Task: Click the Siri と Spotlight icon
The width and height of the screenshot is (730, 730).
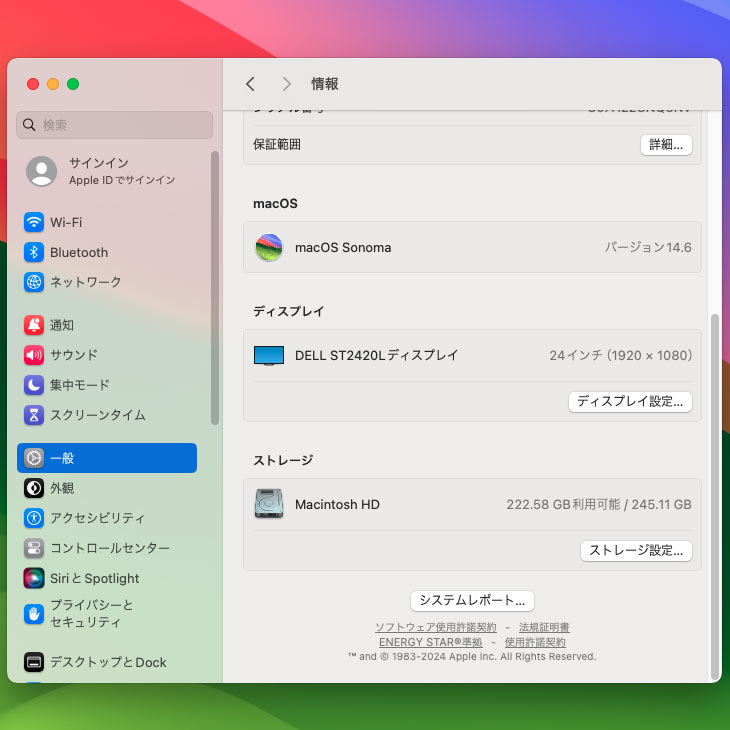Action: pos(34,578)
